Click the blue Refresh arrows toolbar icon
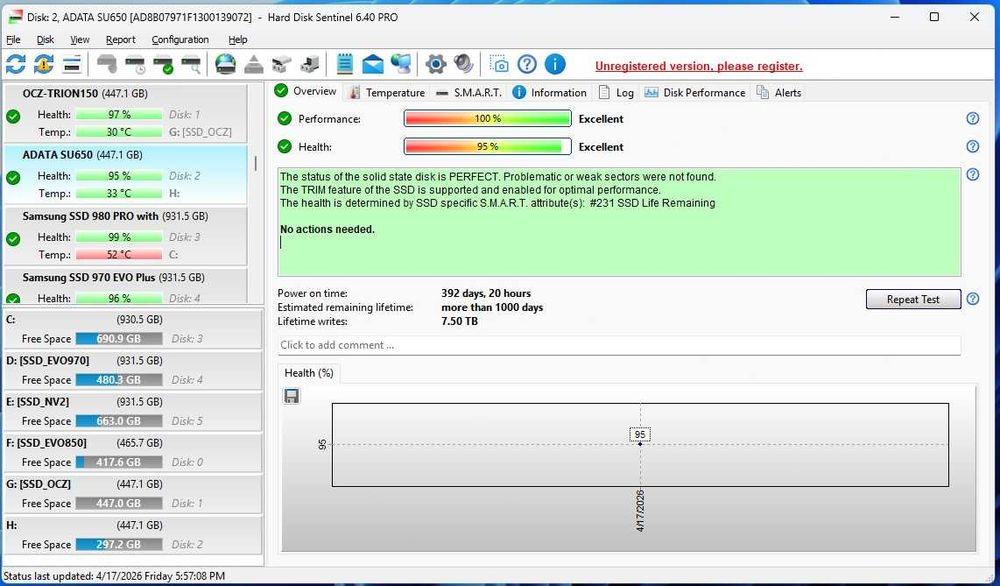 (x=16, y=64)
